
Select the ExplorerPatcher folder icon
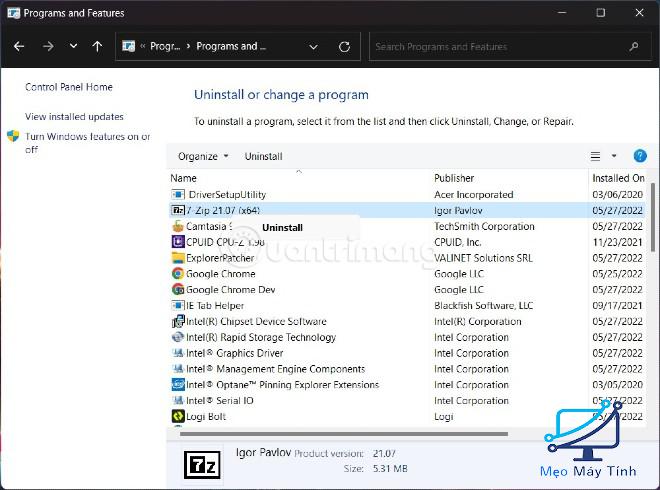178,258
